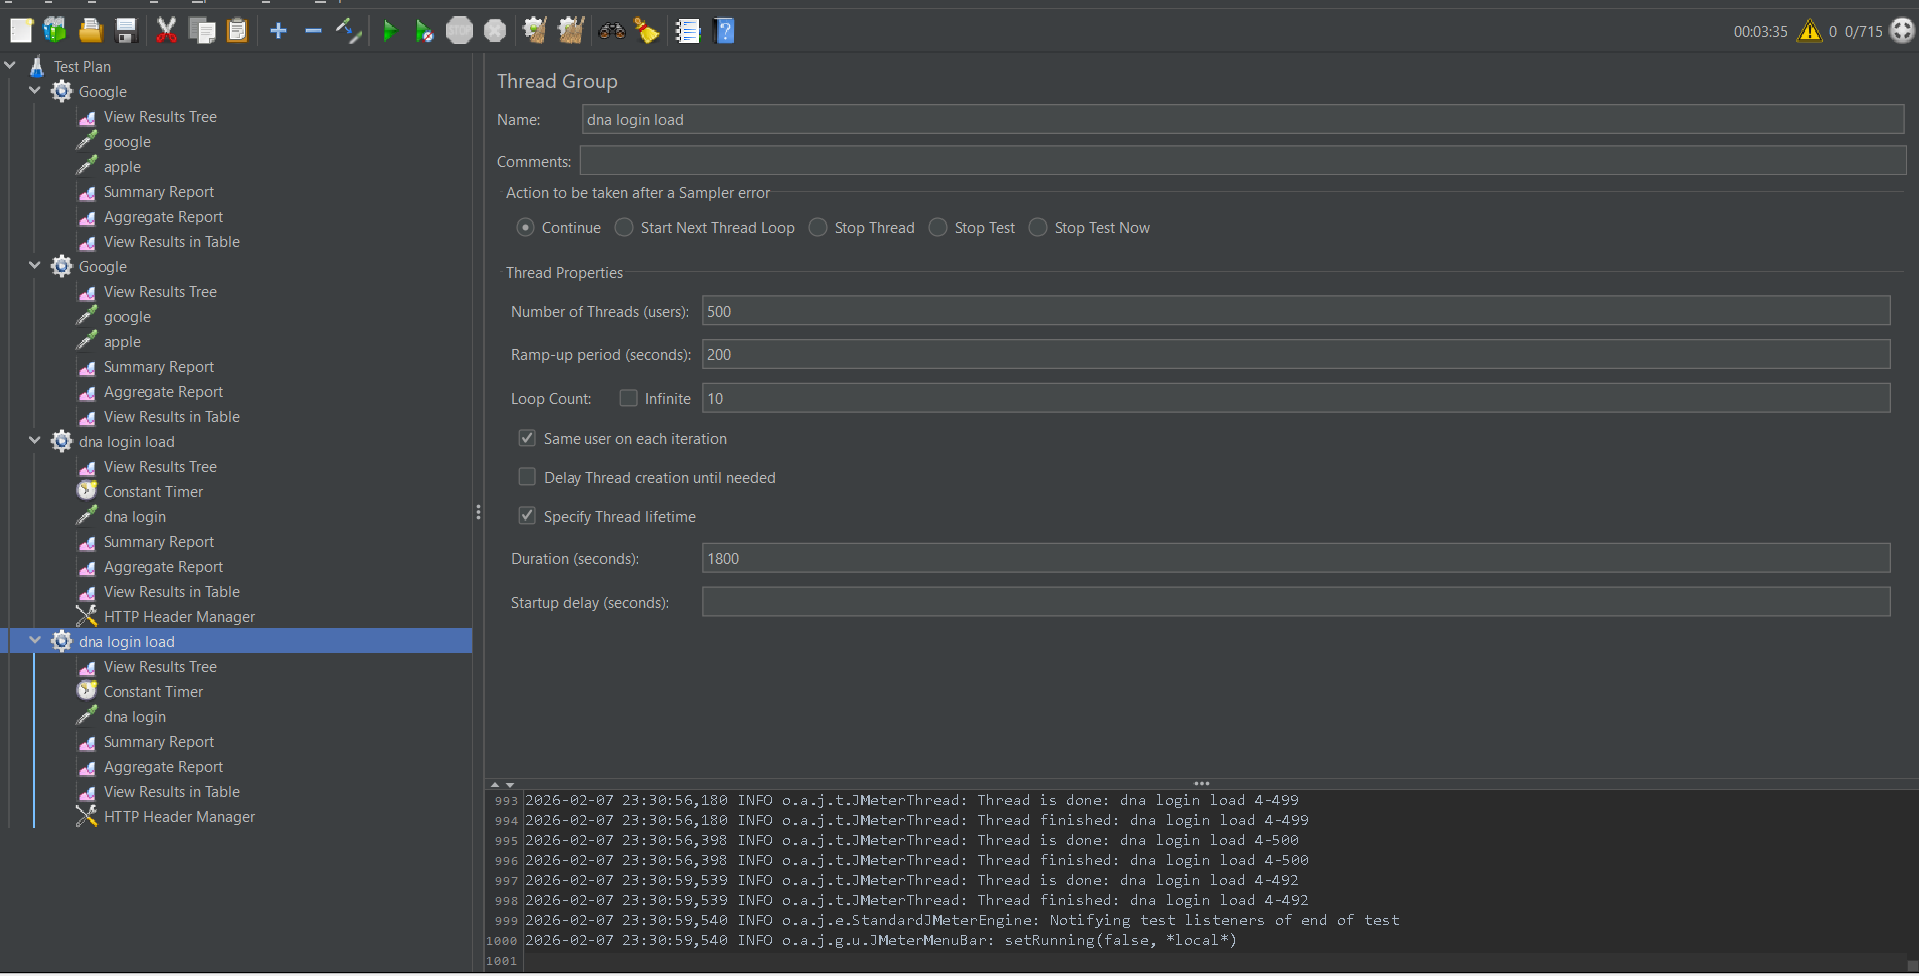This screenshot has width=1919, height=976.
Task: Uncheck Same user on each iteration
Action: click(x=527, y=438)
